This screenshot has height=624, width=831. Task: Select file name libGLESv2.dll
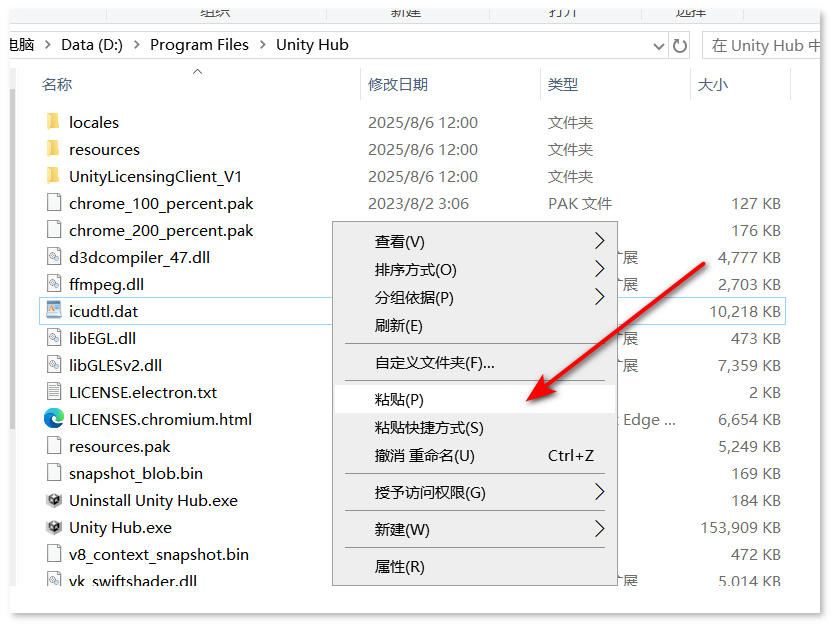(x=116, y=365)
